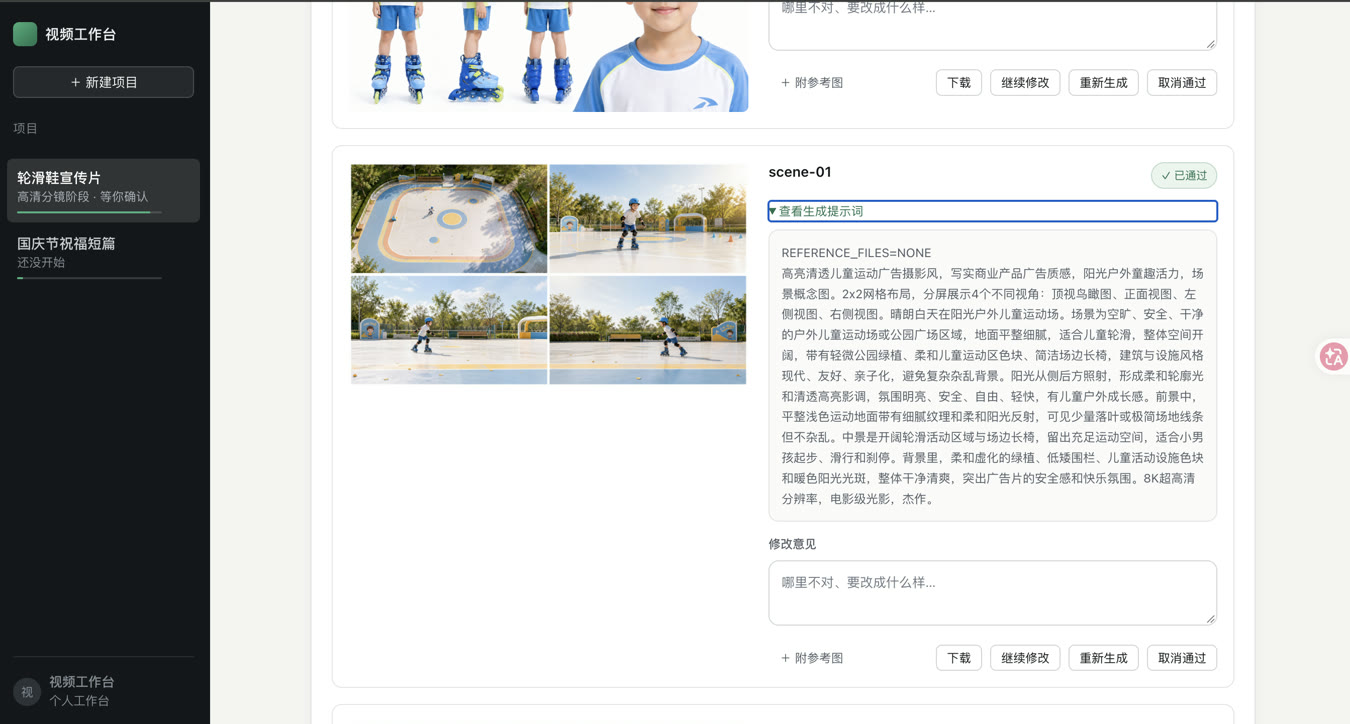Attach a reference image in scene-01 card
The width and height of the screenshot is (1350, 724).
812,658
